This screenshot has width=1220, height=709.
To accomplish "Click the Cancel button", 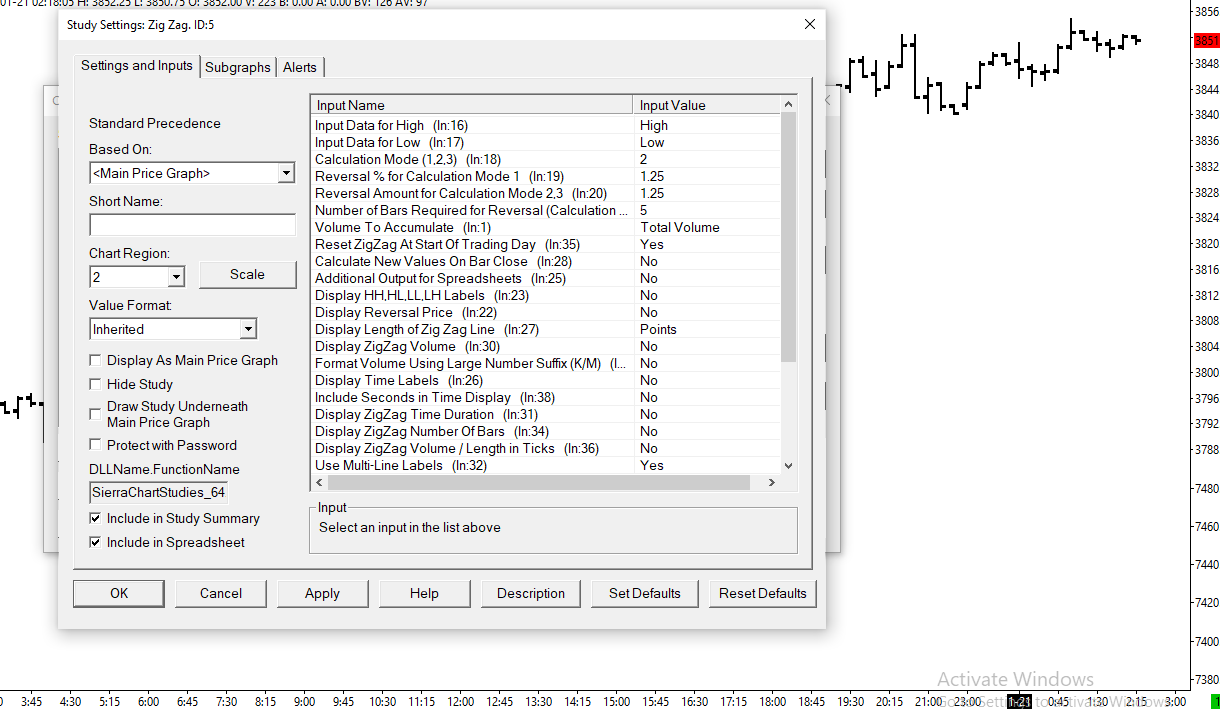I will [221, 593].
